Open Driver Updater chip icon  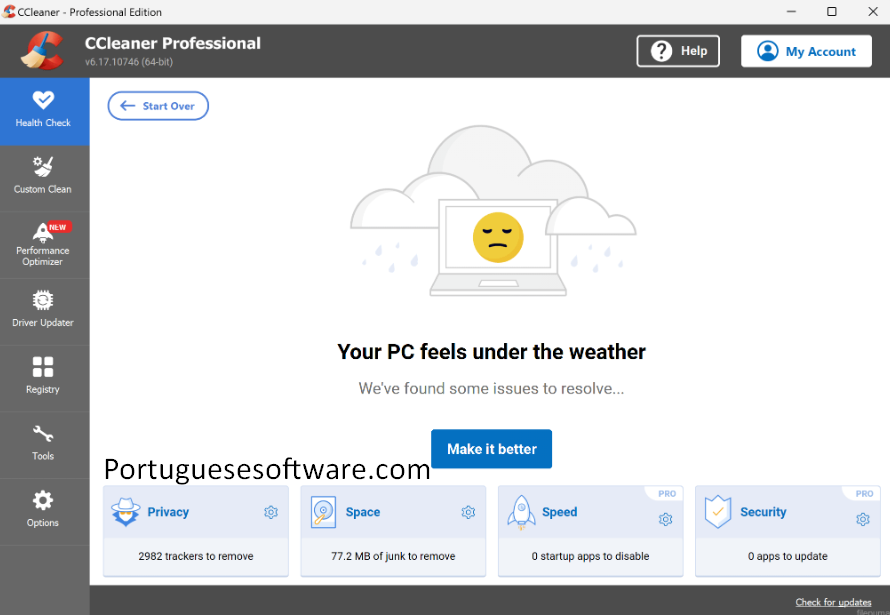pyautogui.click(x=43, y=300)
